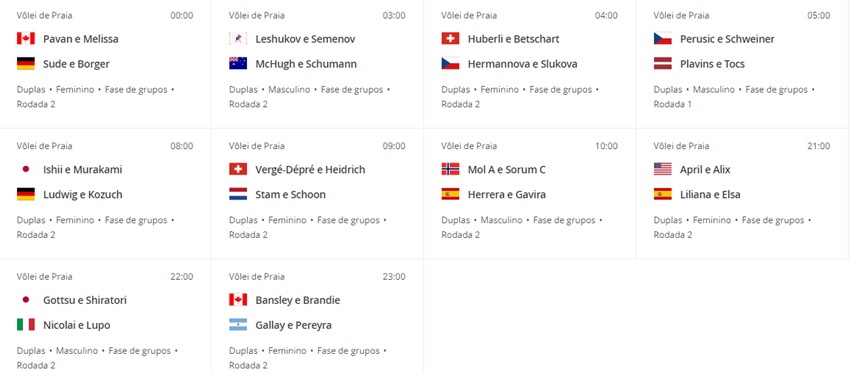Open Hermannova e Slukova team name
Screen dimensions: 850x372
pos(523,64)
